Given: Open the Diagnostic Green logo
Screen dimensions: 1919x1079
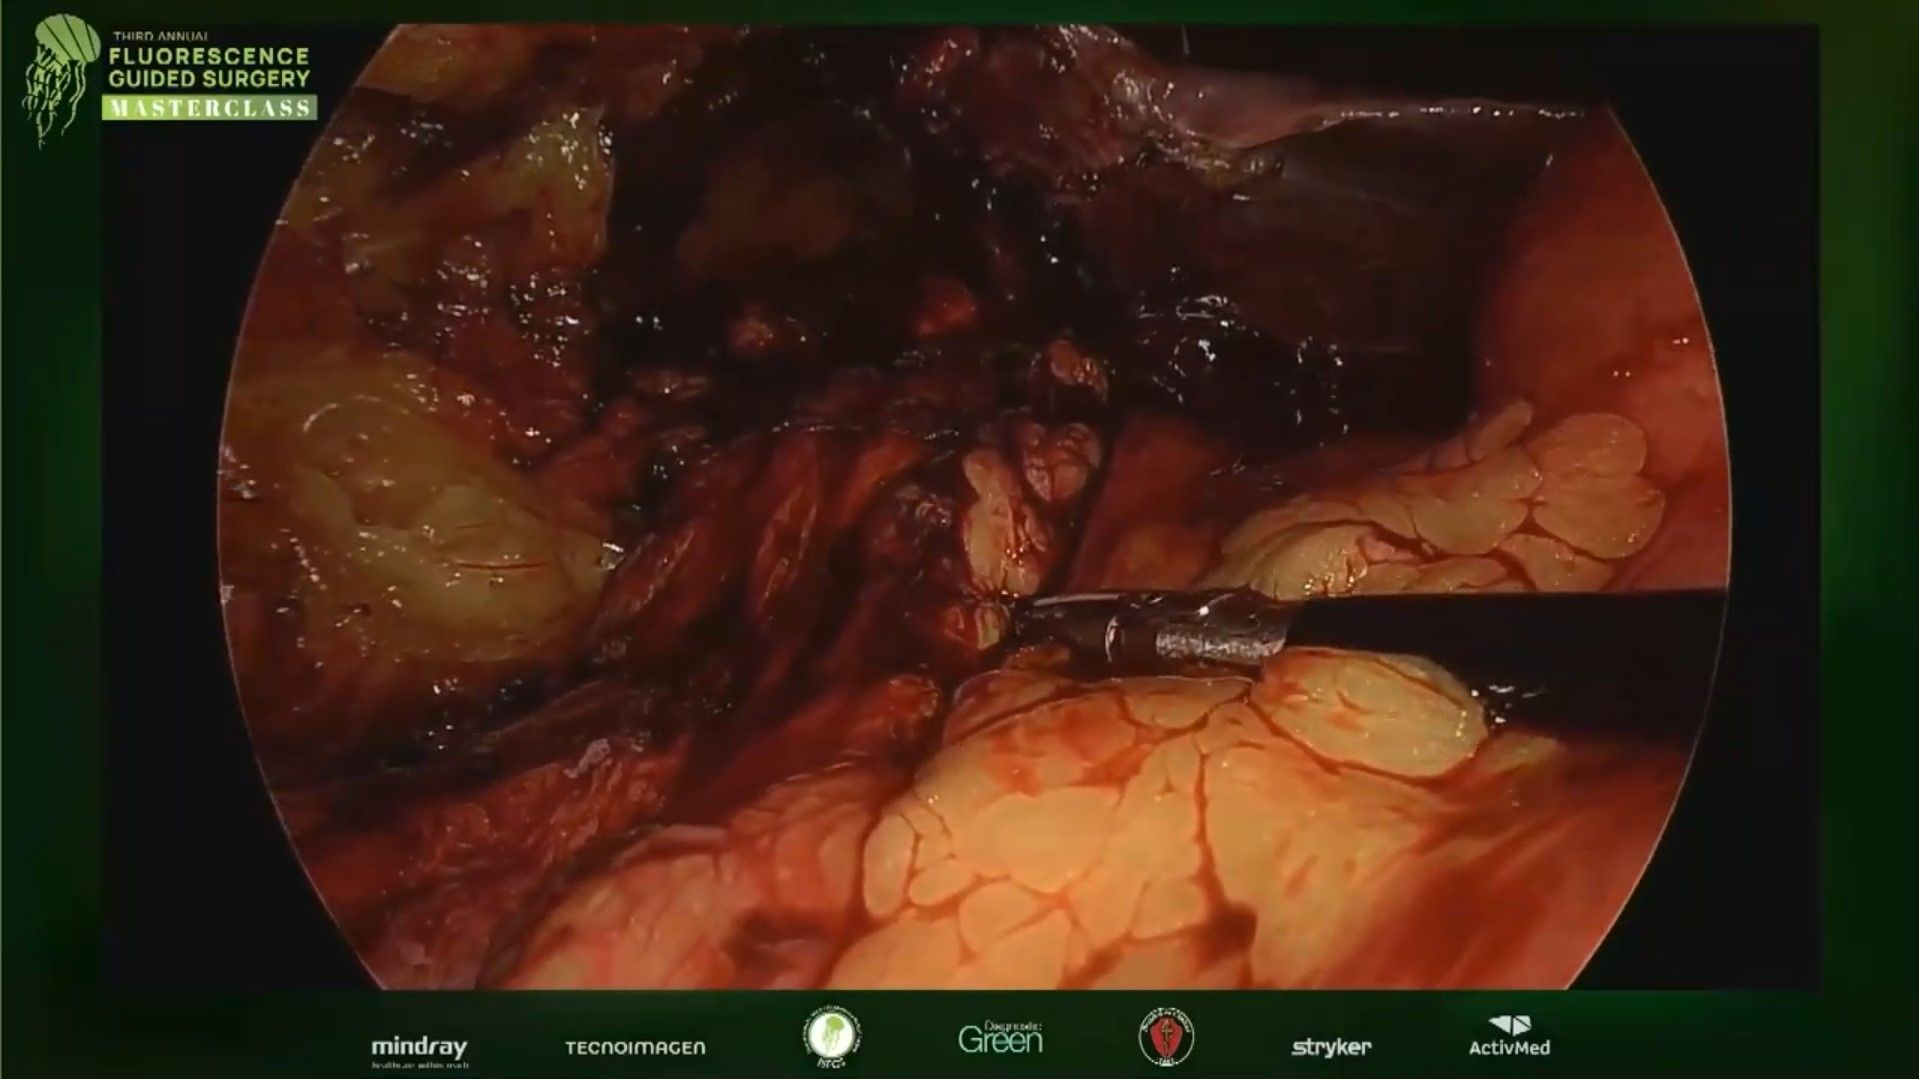Looking at the screenshot, I should [1000, 1040].
